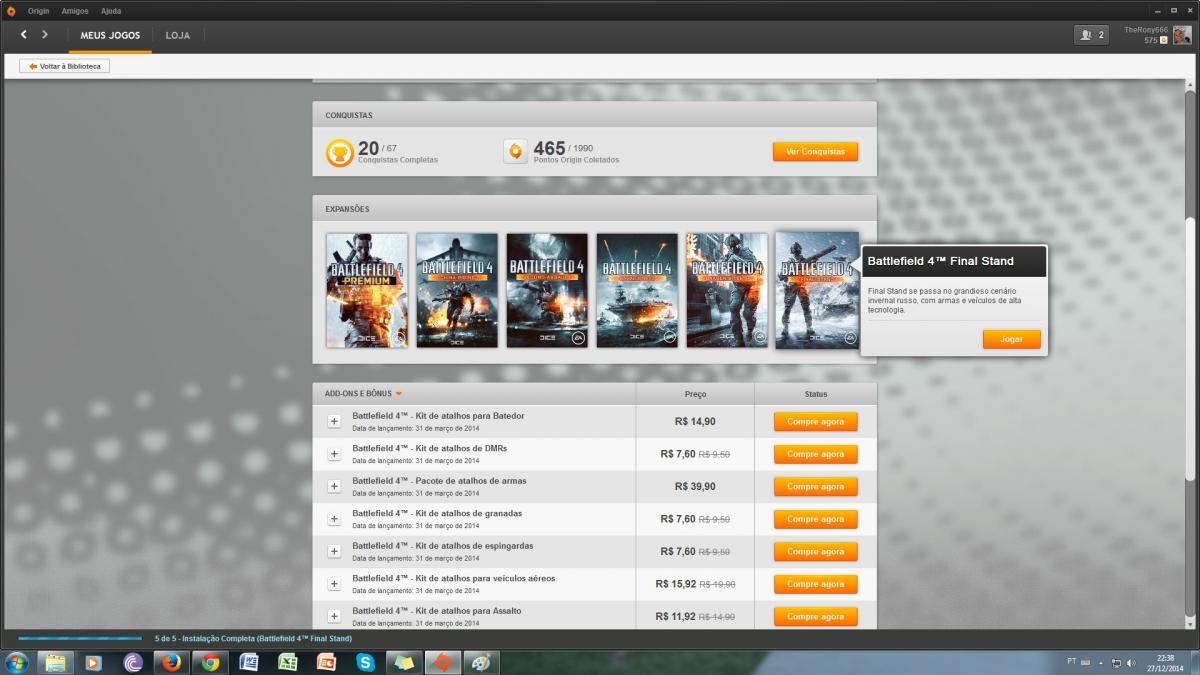Click the gold trophy achievements icon
1200x675 pixels.
[340, 152]
